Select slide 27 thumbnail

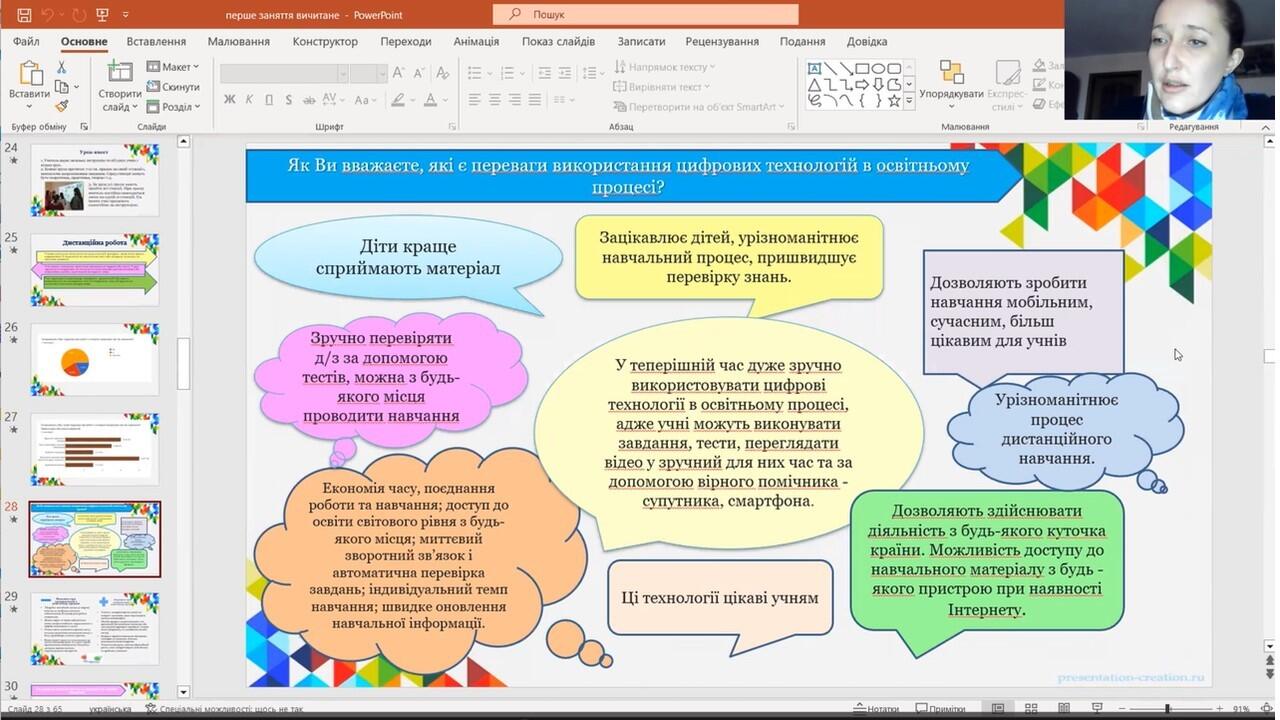pyautogui.click(x=94, y=449)
